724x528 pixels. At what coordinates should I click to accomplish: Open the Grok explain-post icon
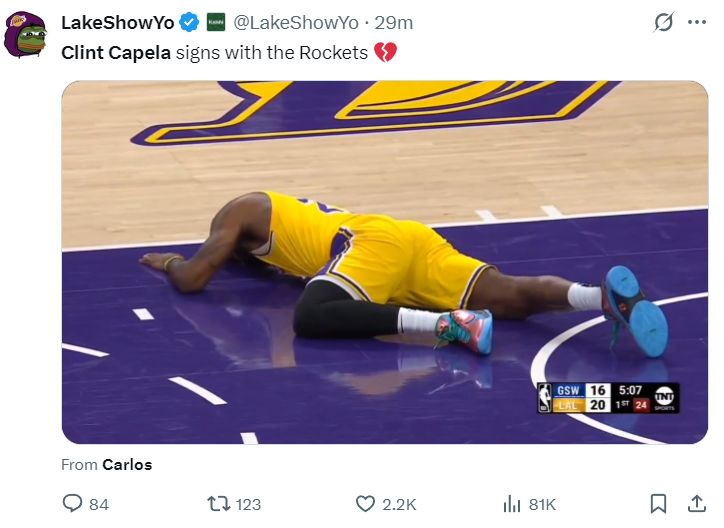click(x=662, y=23)
